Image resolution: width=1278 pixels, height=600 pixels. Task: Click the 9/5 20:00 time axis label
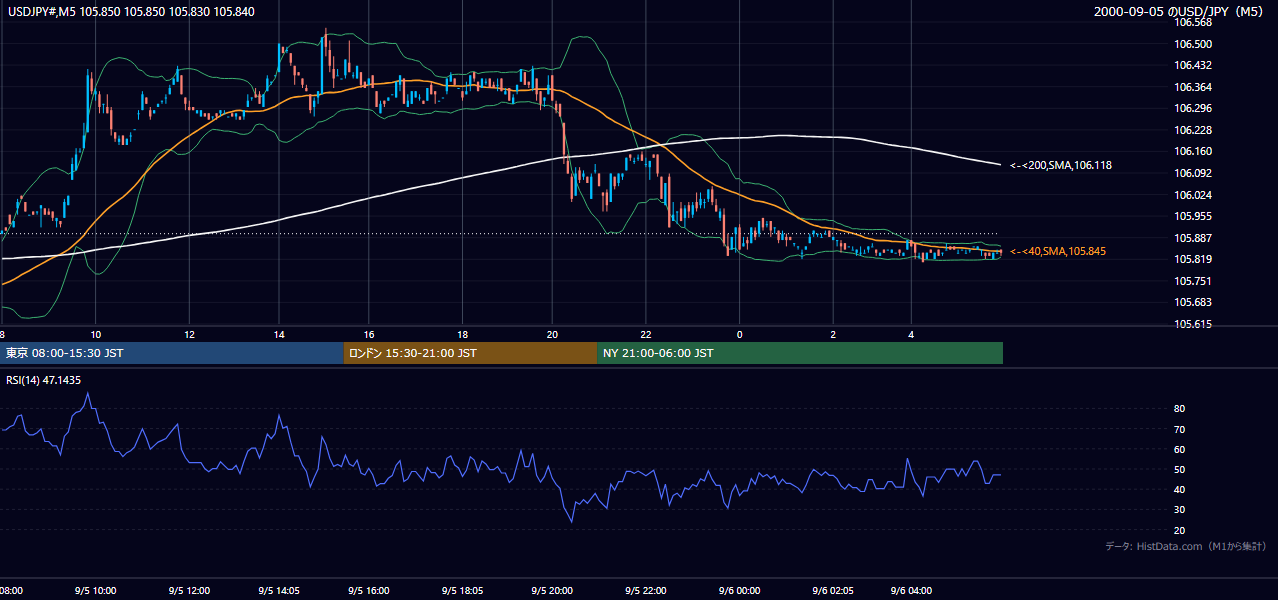click(552, 591)
